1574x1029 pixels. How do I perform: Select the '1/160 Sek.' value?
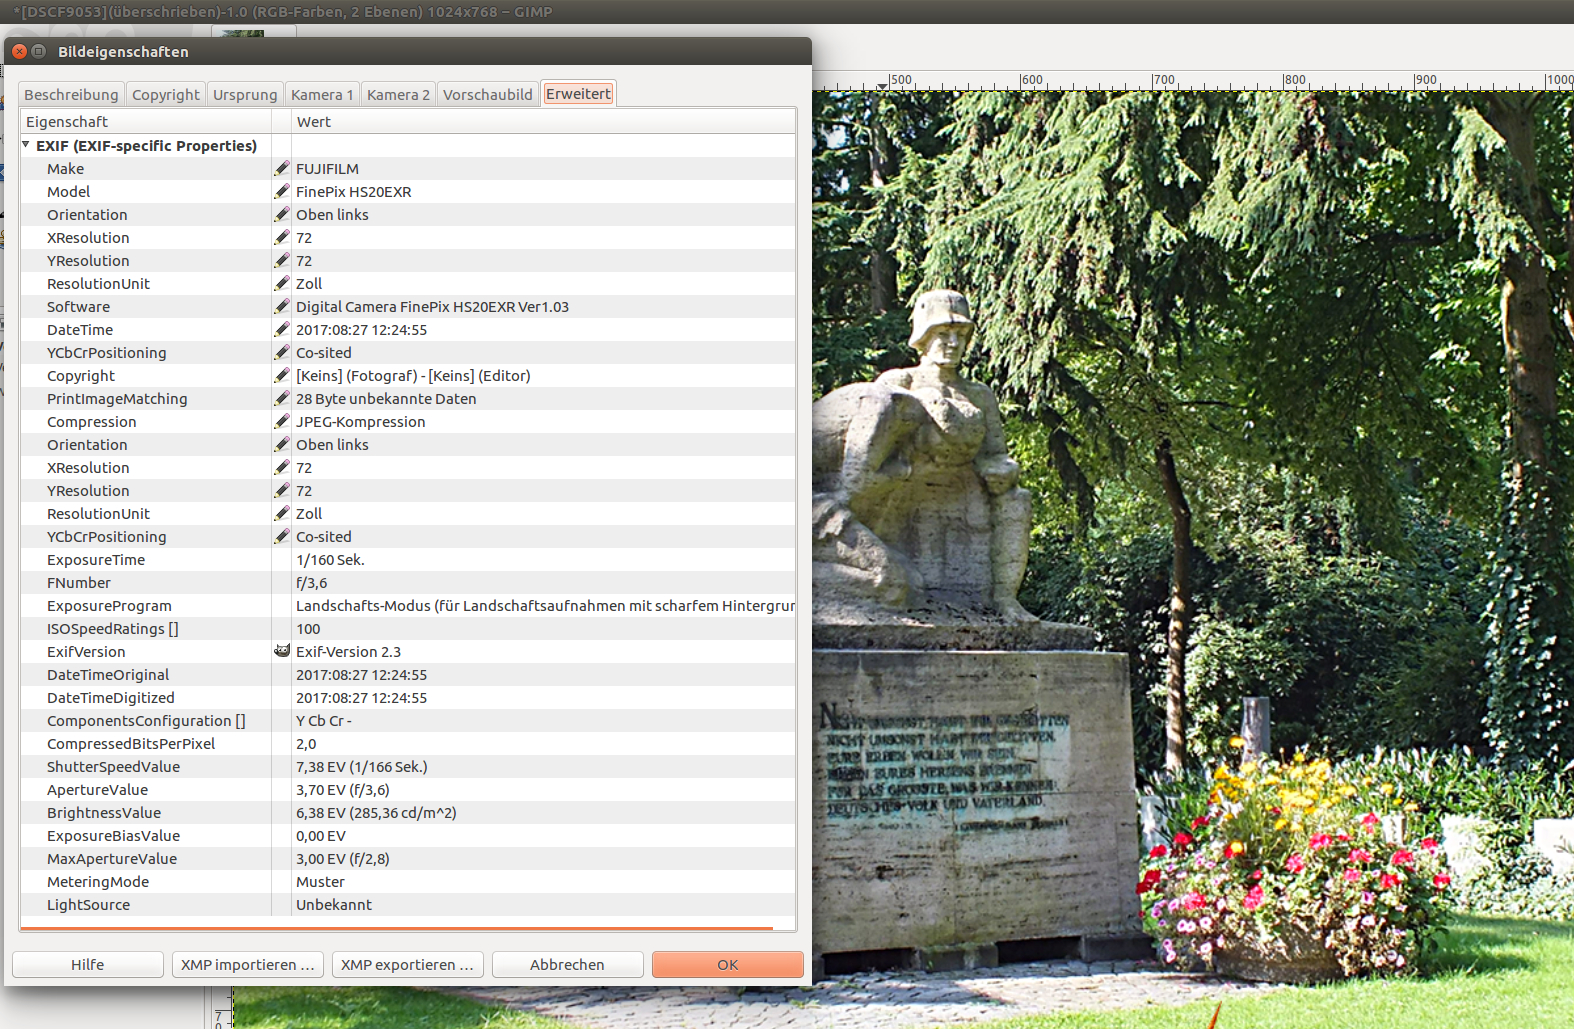pyautogui.click(x=330, y=559)
